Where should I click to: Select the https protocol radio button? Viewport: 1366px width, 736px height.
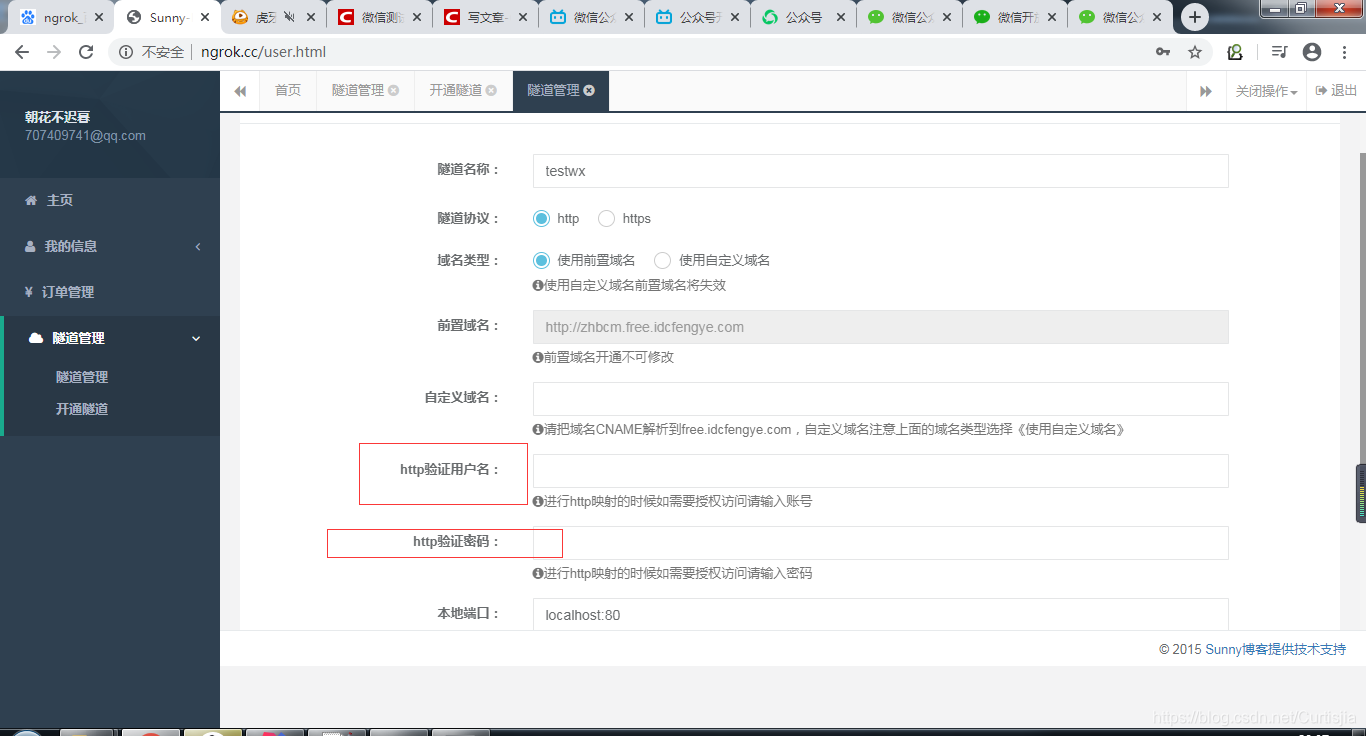(x=606, y=218)
